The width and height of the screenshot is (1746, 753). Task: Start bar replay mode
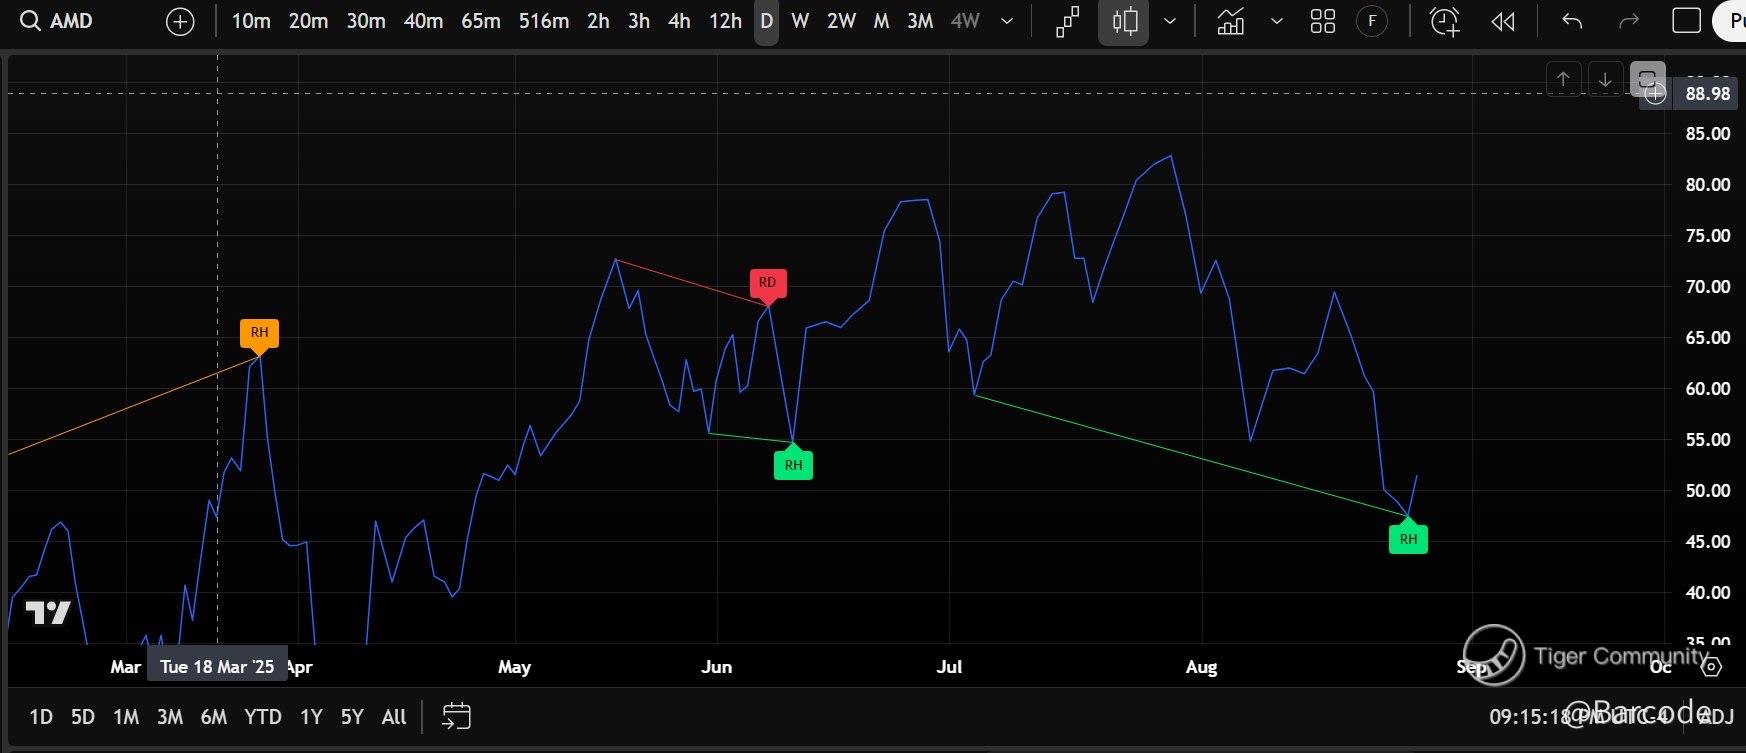point(1503,21)
